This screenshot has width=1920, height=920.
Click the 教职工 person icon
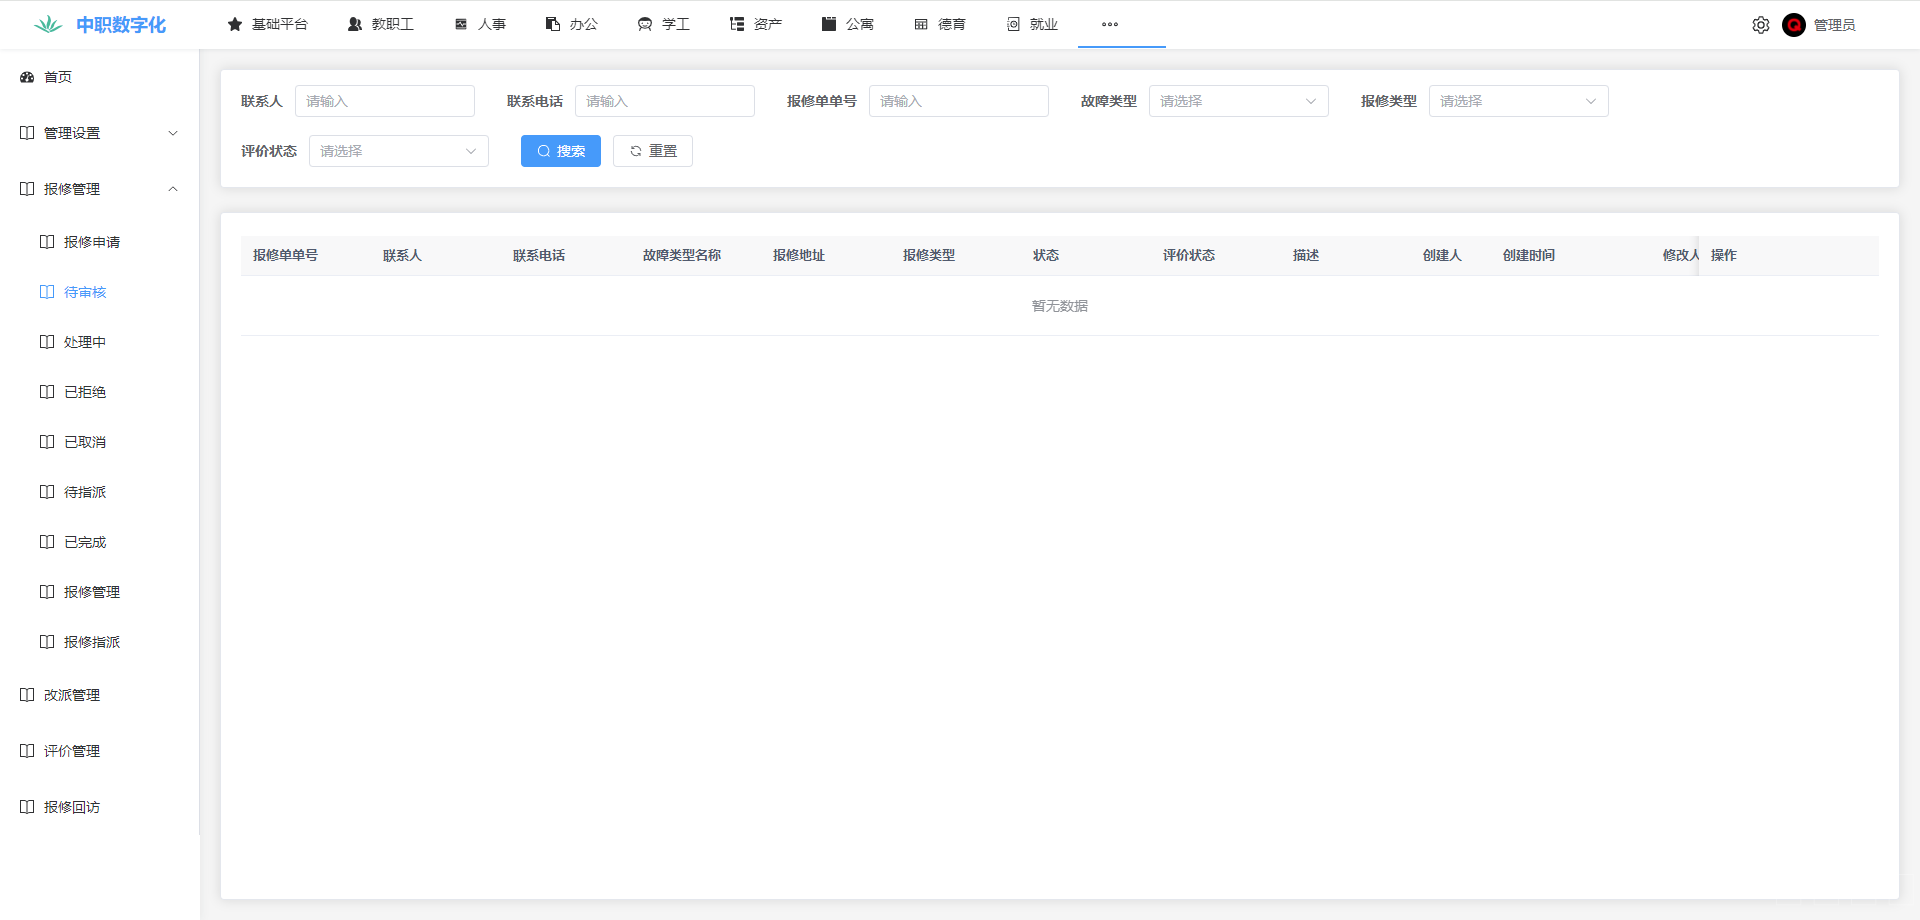coord(355,24)
